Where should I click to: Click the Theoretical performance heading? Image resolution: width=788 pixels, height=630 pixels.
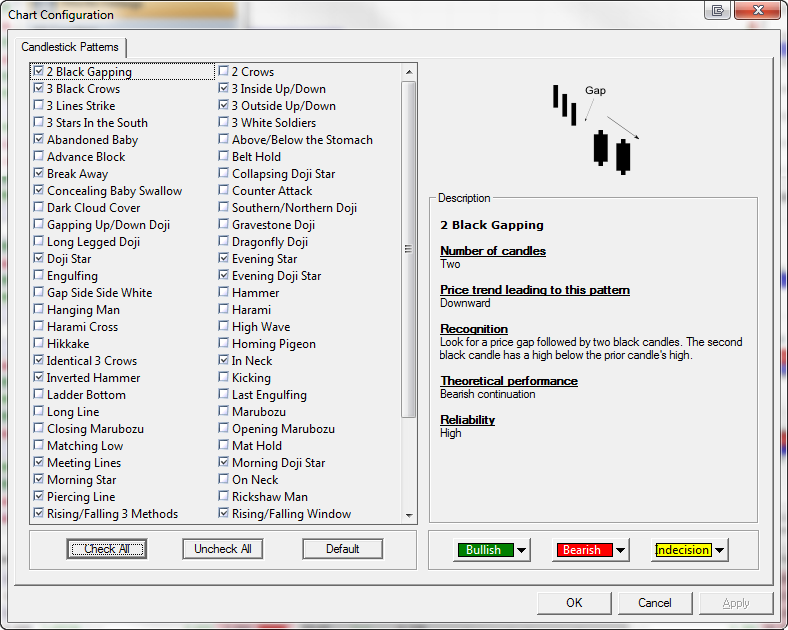509,381
